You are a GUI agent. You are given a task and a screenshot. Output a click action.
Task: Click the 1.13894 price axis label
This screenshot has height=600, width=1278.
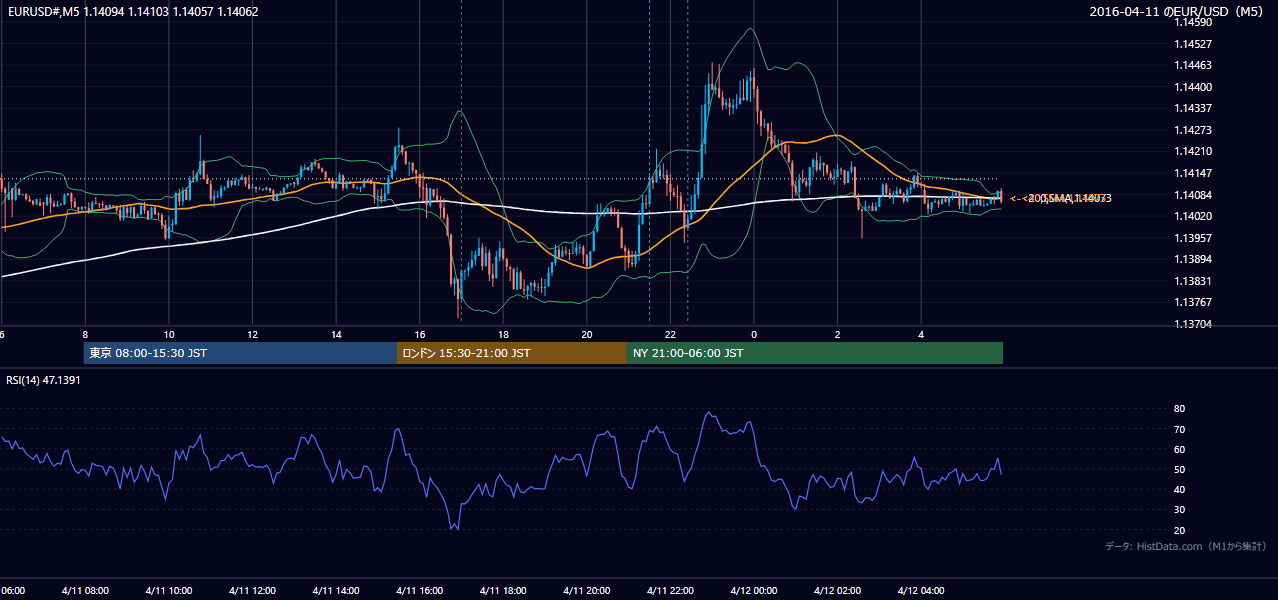pyautogui.click(x=1194, y=259)
